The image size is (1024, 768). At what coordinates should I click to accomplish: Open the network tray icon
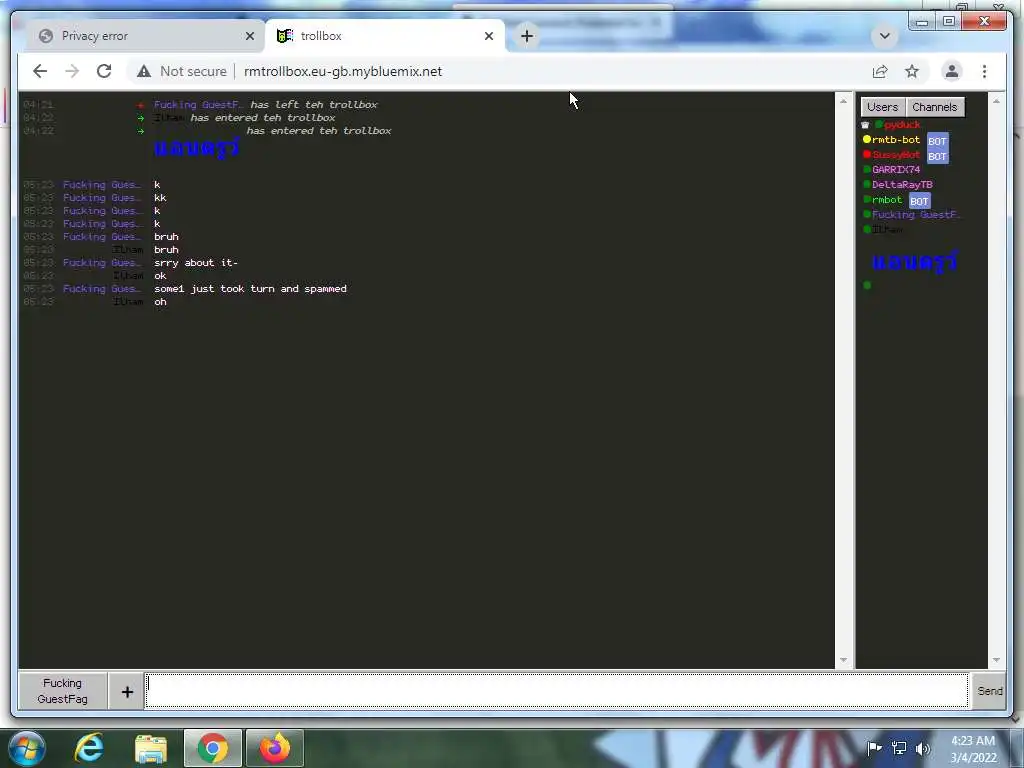click(x=899, y=748)
